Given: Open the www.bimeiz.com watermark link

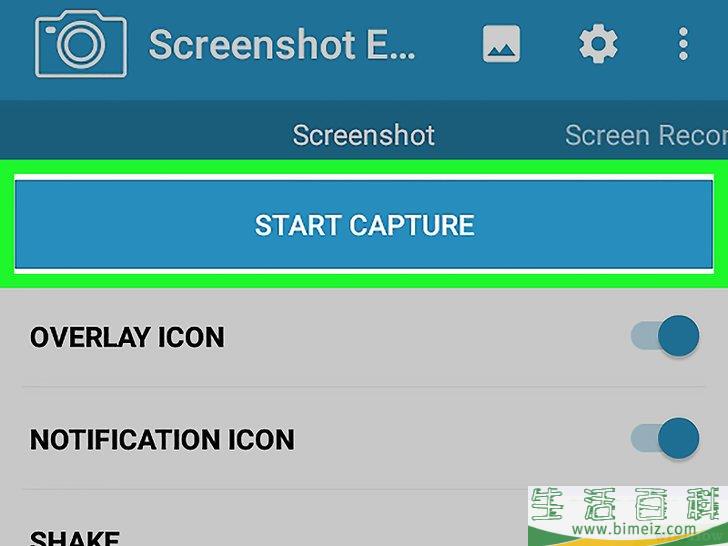Looking at the screenshot, I should [634, 528].
